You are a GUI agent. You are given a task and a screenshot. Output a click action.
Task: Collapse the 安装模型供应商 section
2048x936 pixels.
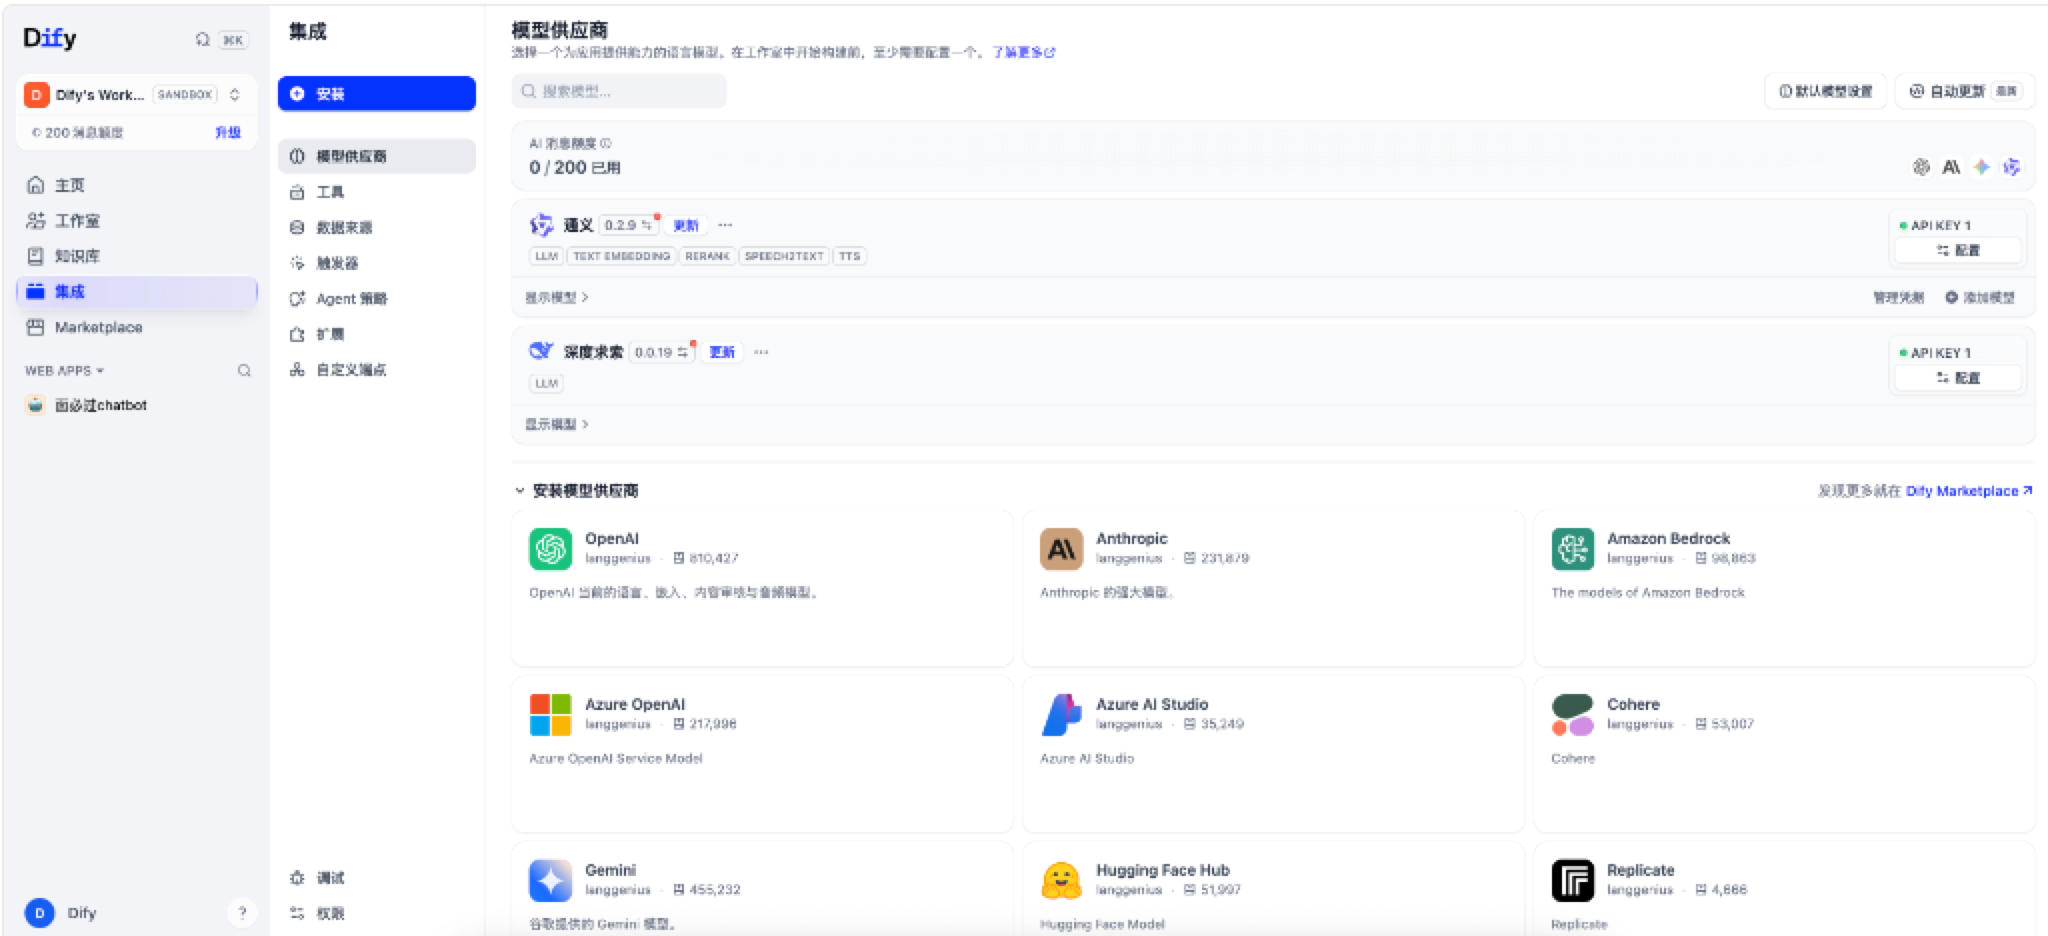(576, 490)
